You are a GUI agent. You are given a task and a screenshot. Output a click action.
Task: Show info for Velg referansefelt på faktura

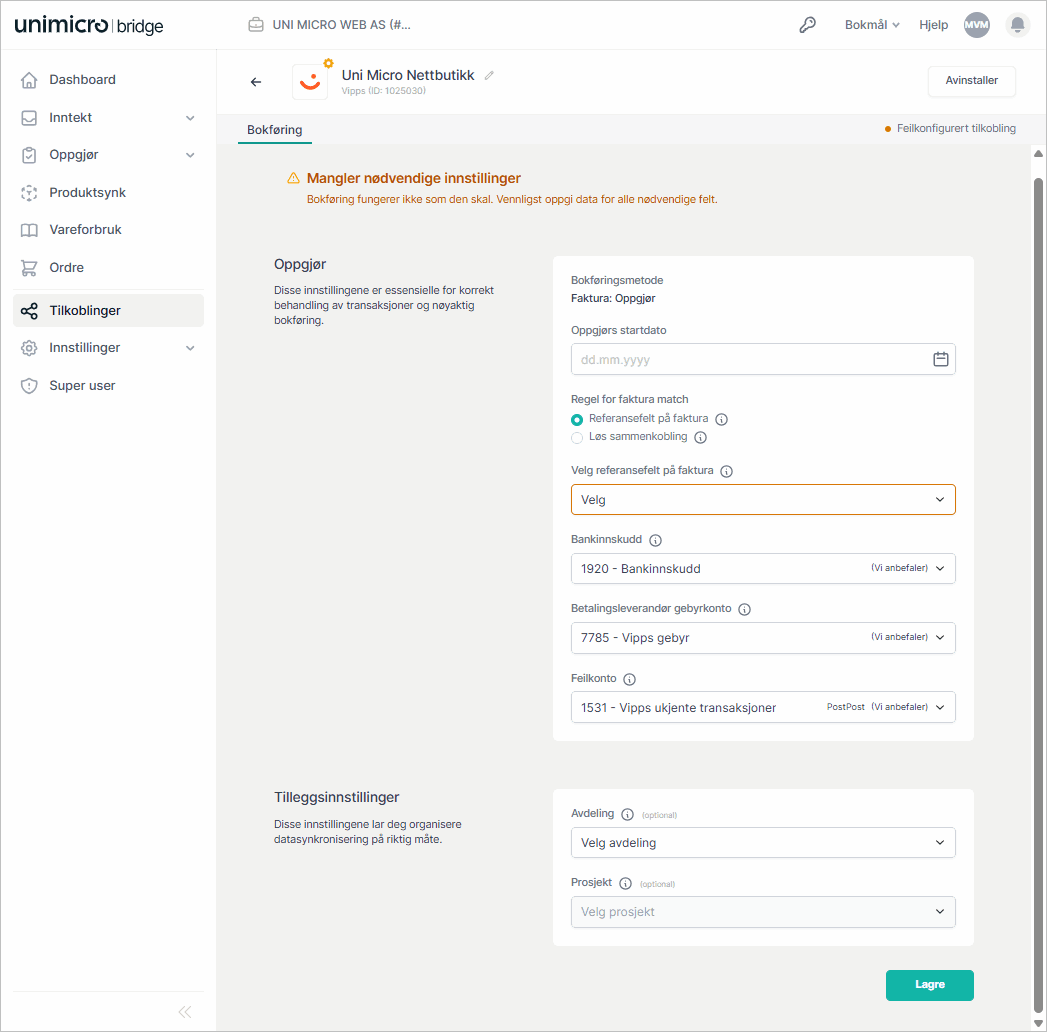[x=726, y=471]
